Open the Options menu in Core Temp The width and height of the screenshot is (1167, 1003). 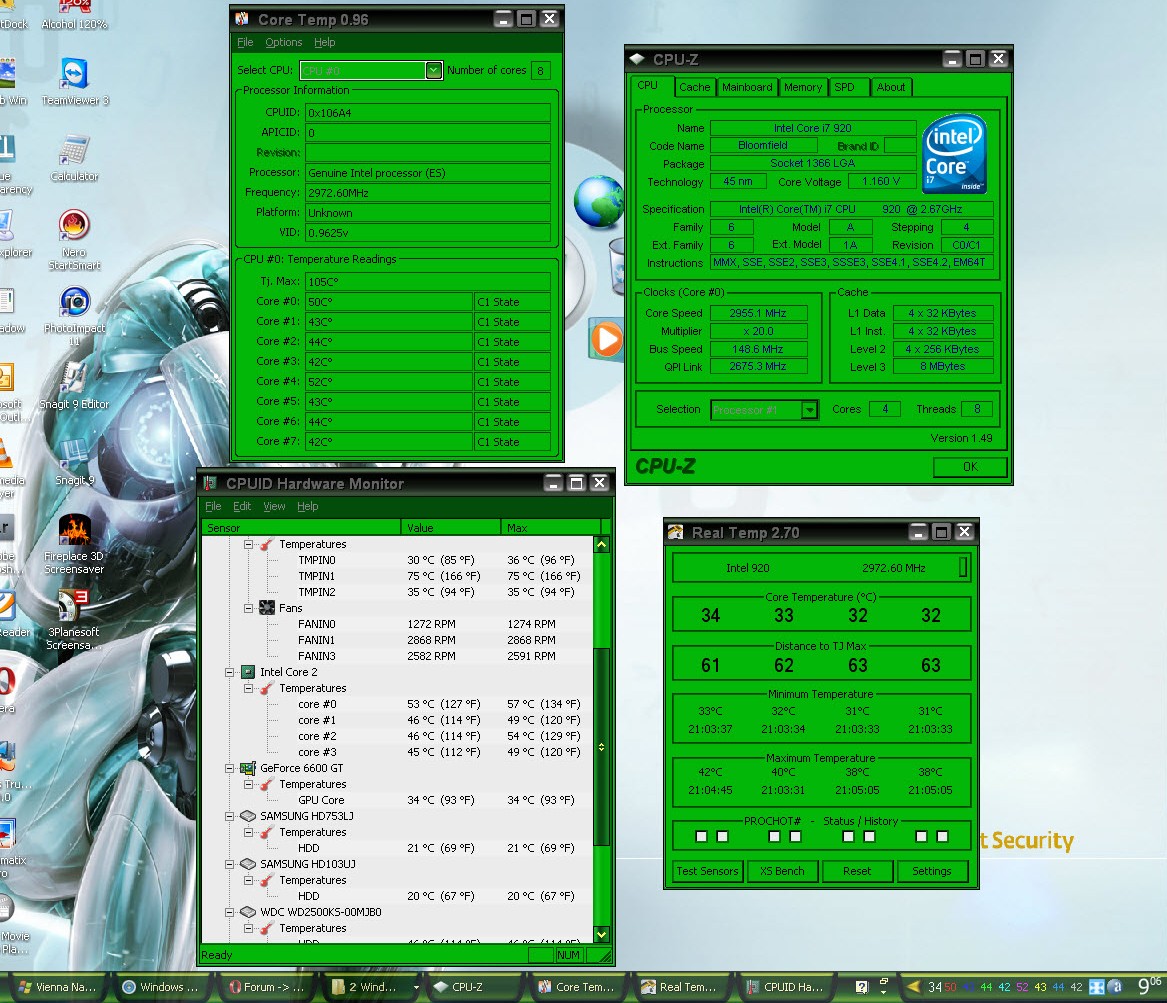coord(284,42)
